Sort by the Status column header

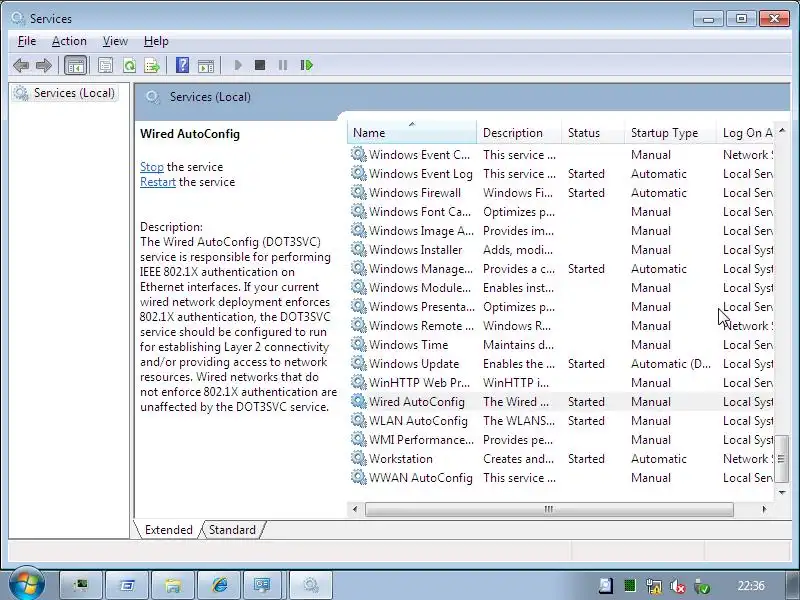tap(593, 133)
